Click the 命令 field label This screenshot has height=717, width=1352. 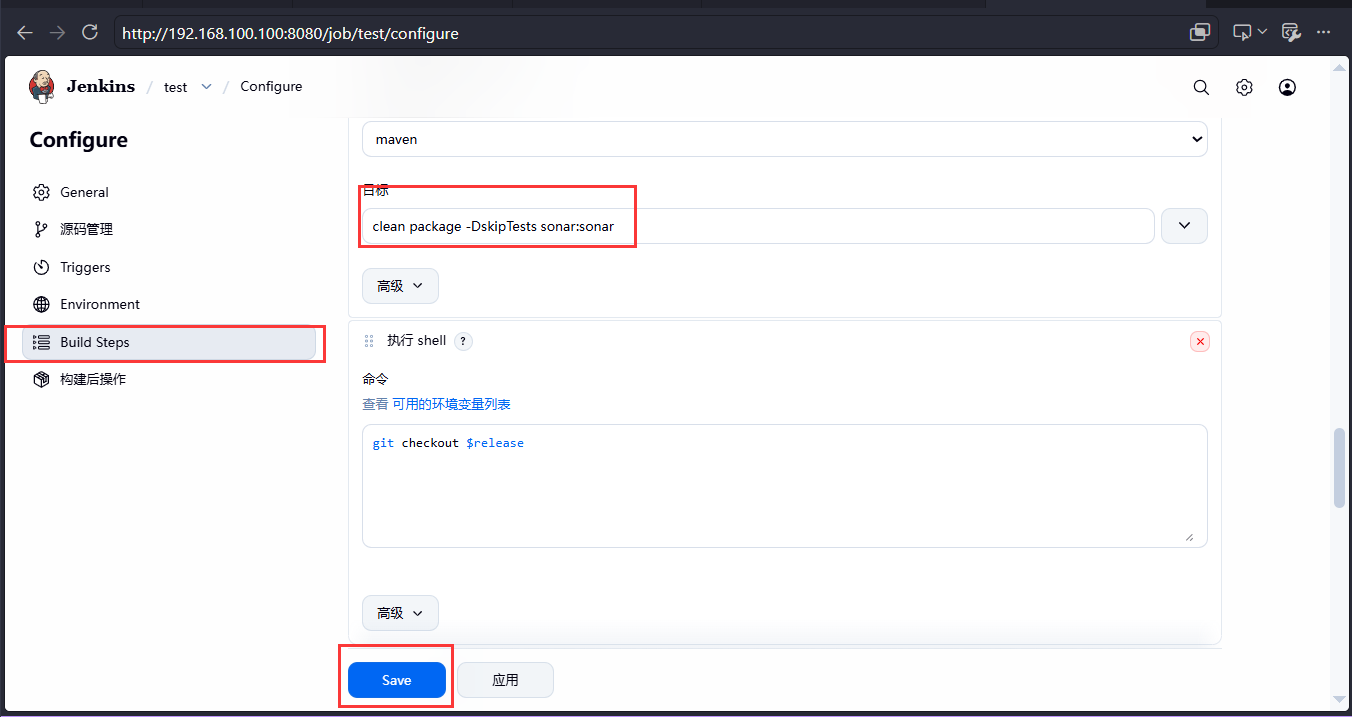tap(375, 380)
